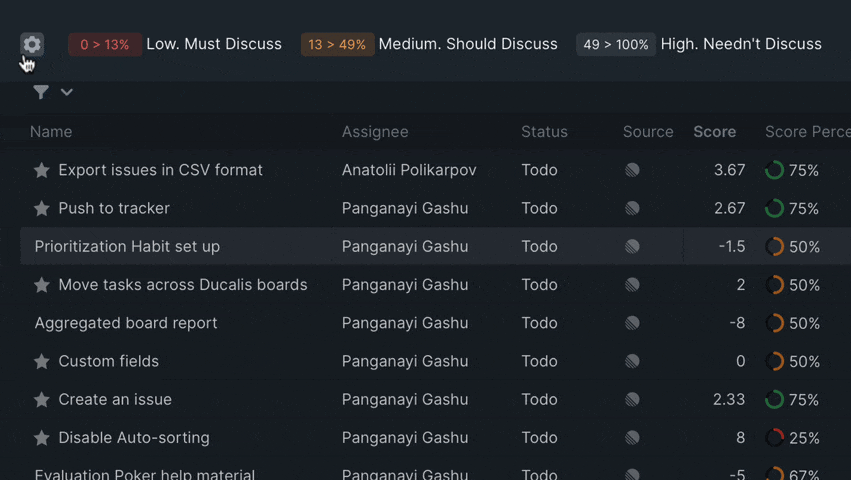Screen dimensions: 851x480
Task: Click source icon for Aggregated board report
Action: (x=632, y=324)
